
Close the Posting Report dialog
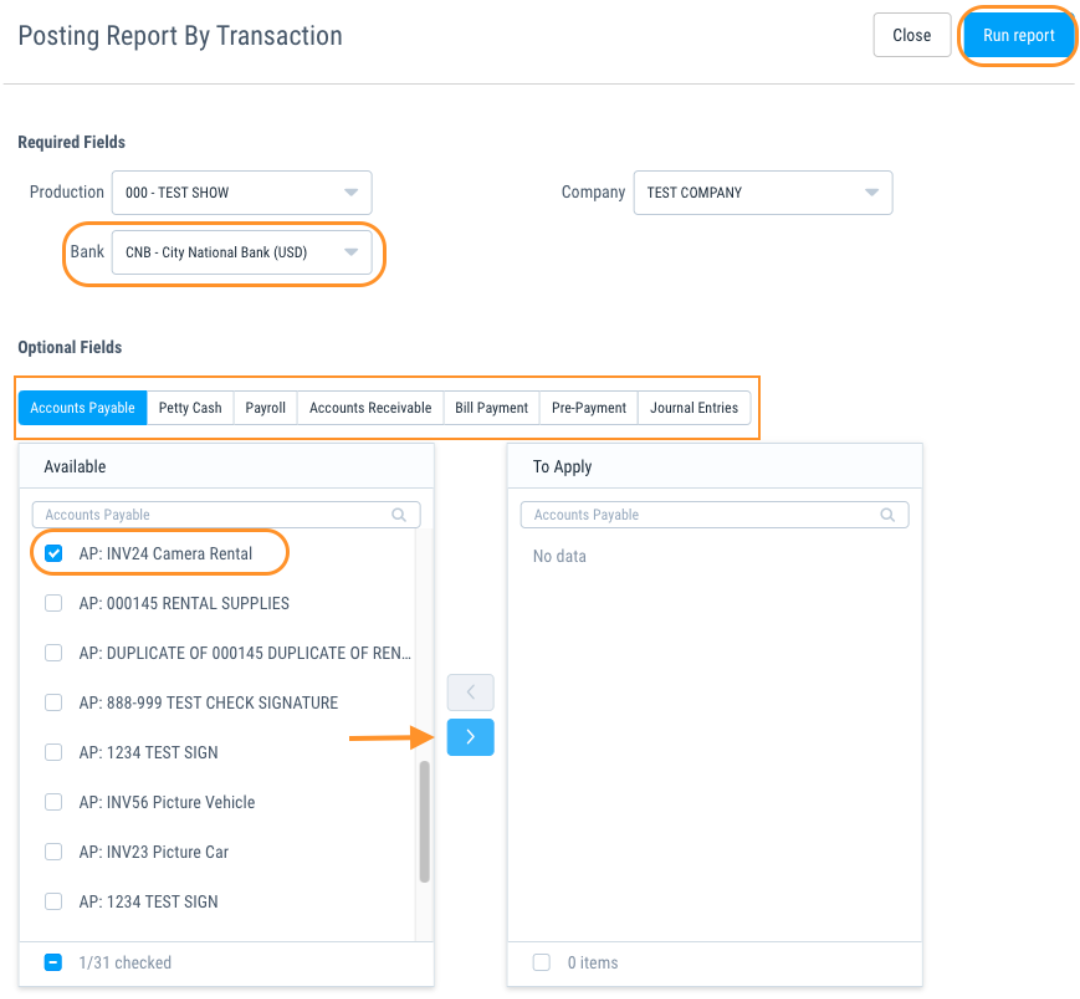[911, 35]
